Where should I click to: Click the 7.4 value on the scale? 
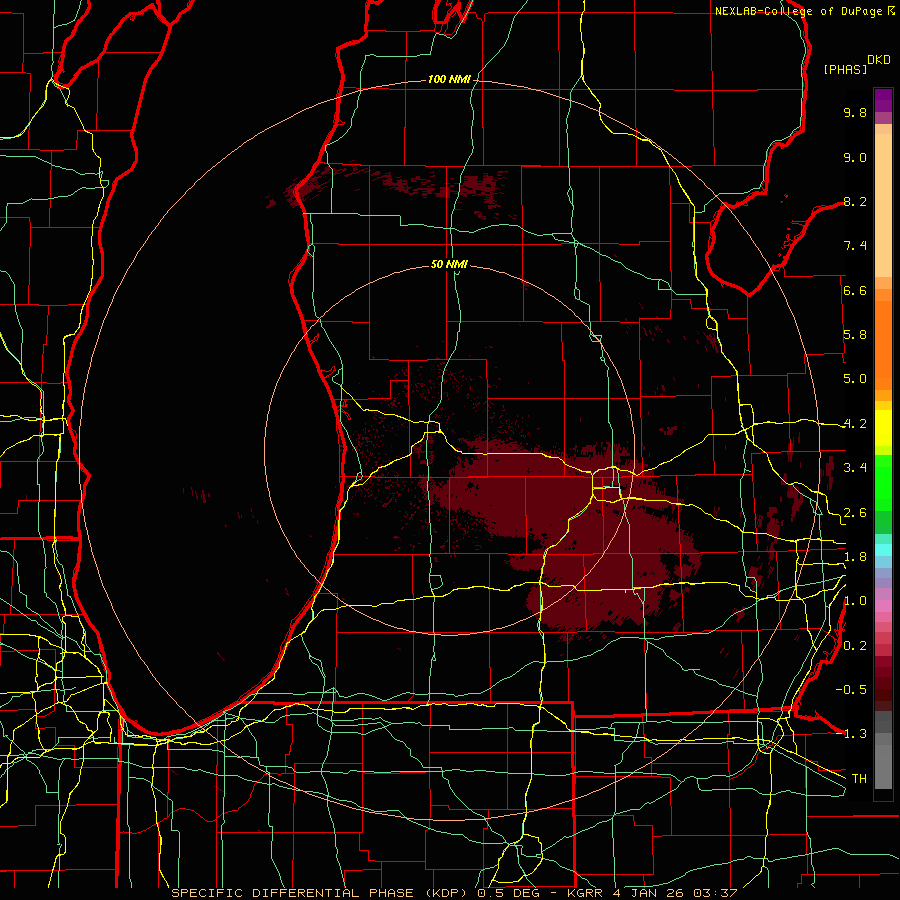point(855,246)
